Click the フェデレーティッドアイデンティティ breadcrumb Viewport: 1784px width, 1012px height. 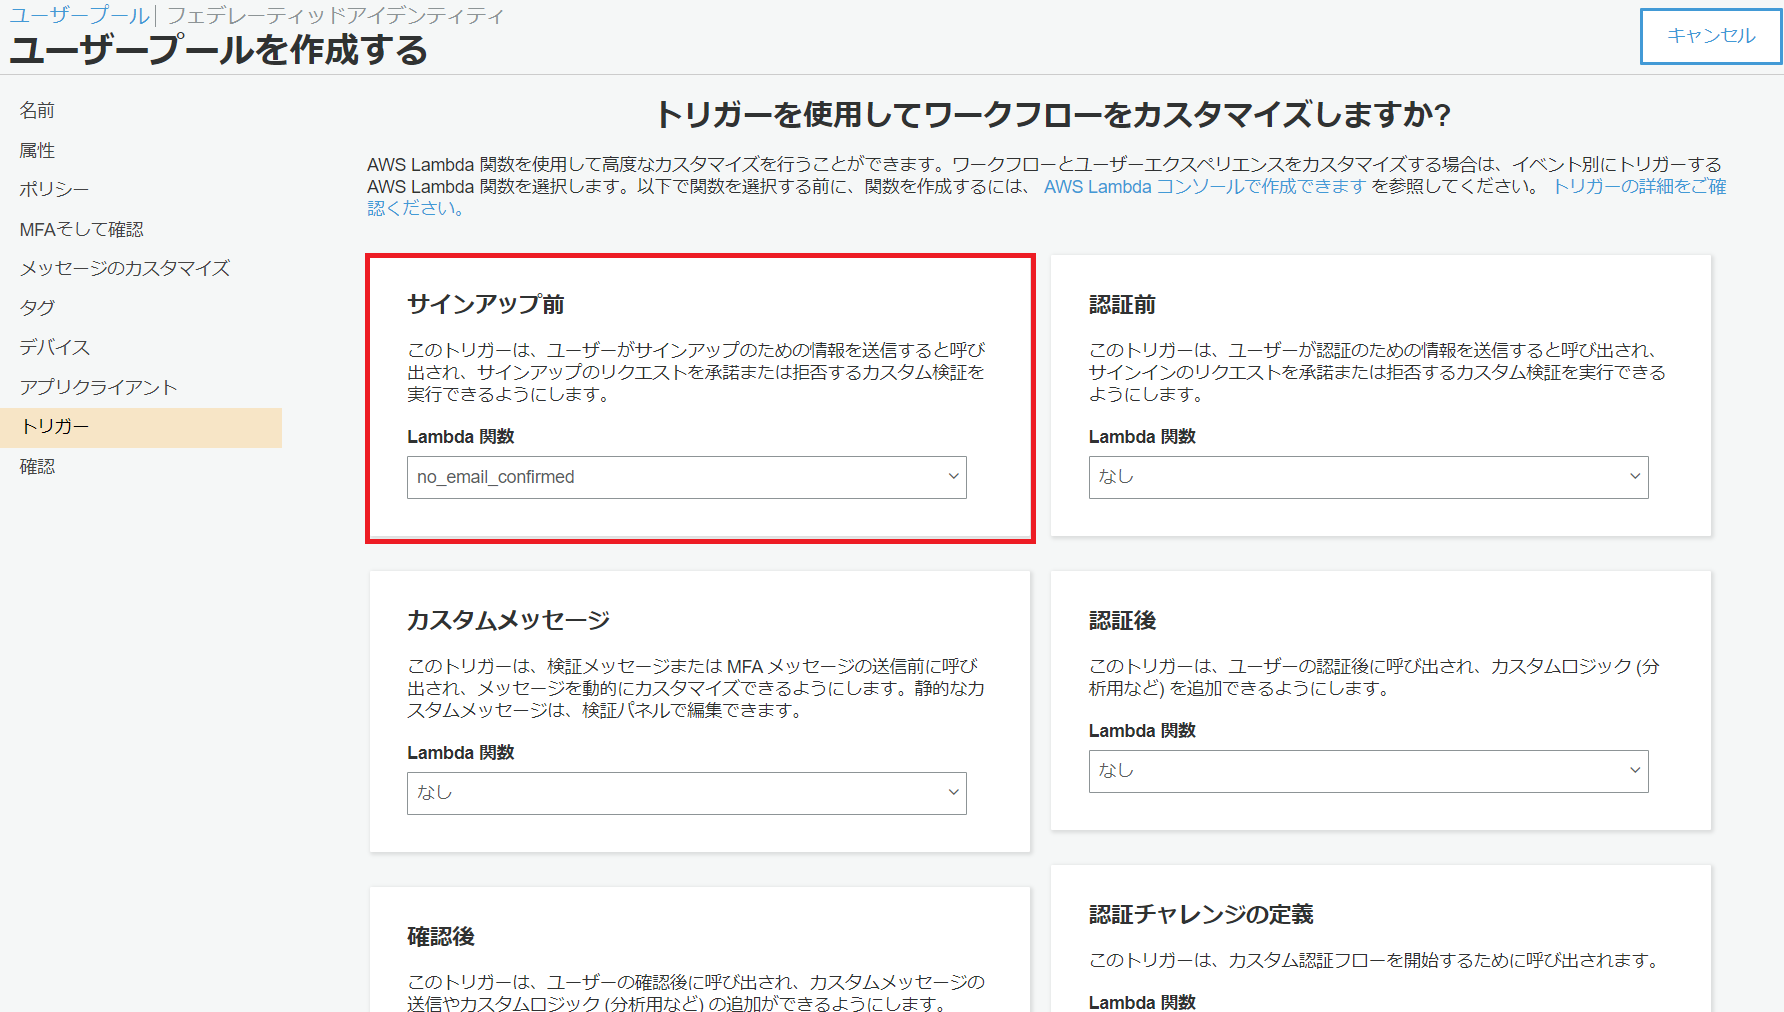click(x=335, y=16)
